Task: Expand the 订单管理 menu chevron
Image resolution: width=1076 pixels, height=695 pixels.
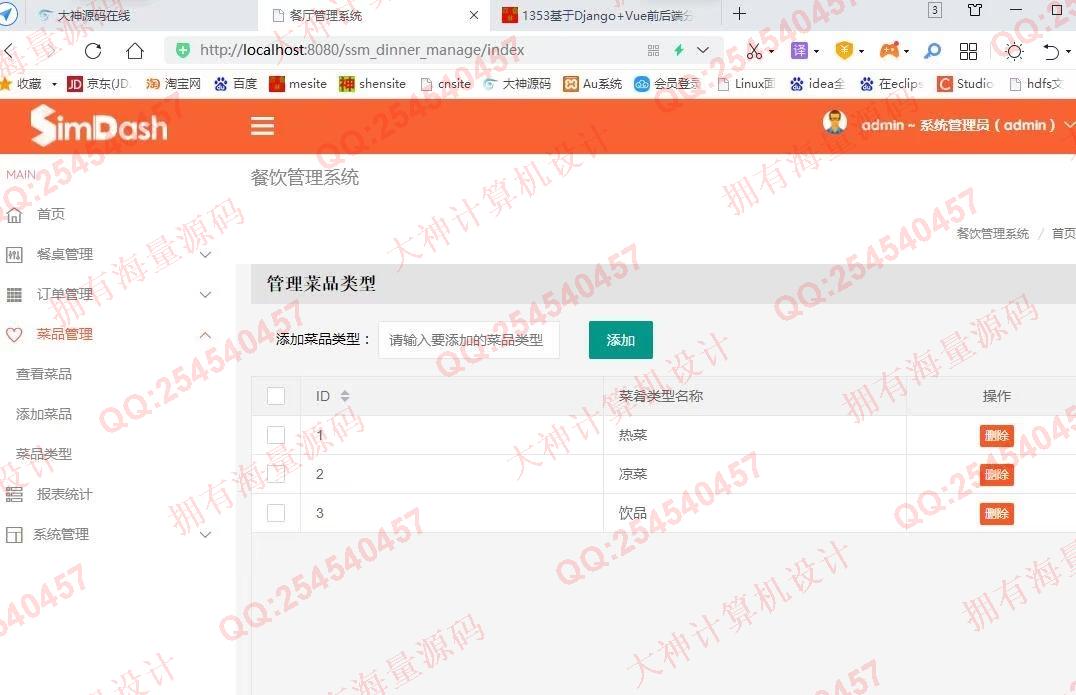Action: [205, 294]
